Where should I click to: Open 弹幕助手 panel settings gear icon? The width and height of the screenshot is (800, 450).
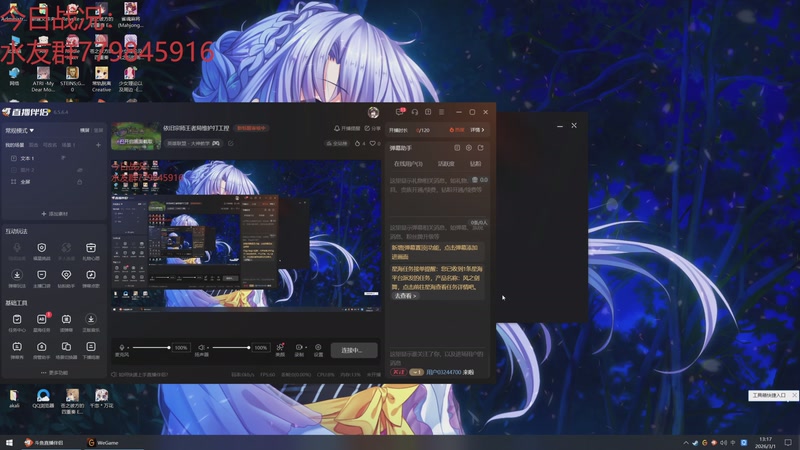click(x=468, y=148)
